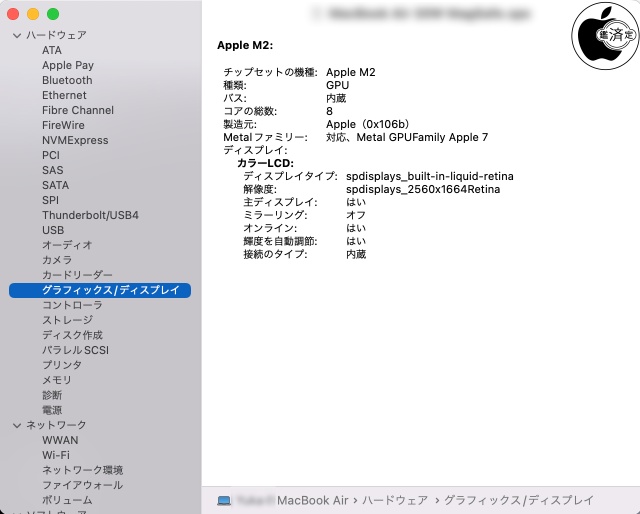Screen dimensions: 640x514
Task: Click the highlighted グラフィックス/ディスプレイ item
Action: pyautogui.click(x=110, y=290)
